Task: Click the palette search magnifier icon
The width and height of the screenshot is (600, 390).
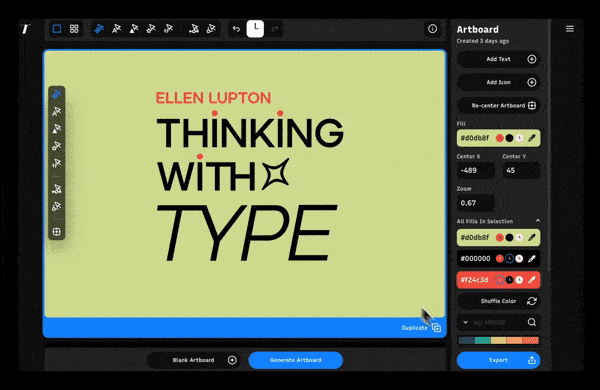Action: (x=532, y=322)
